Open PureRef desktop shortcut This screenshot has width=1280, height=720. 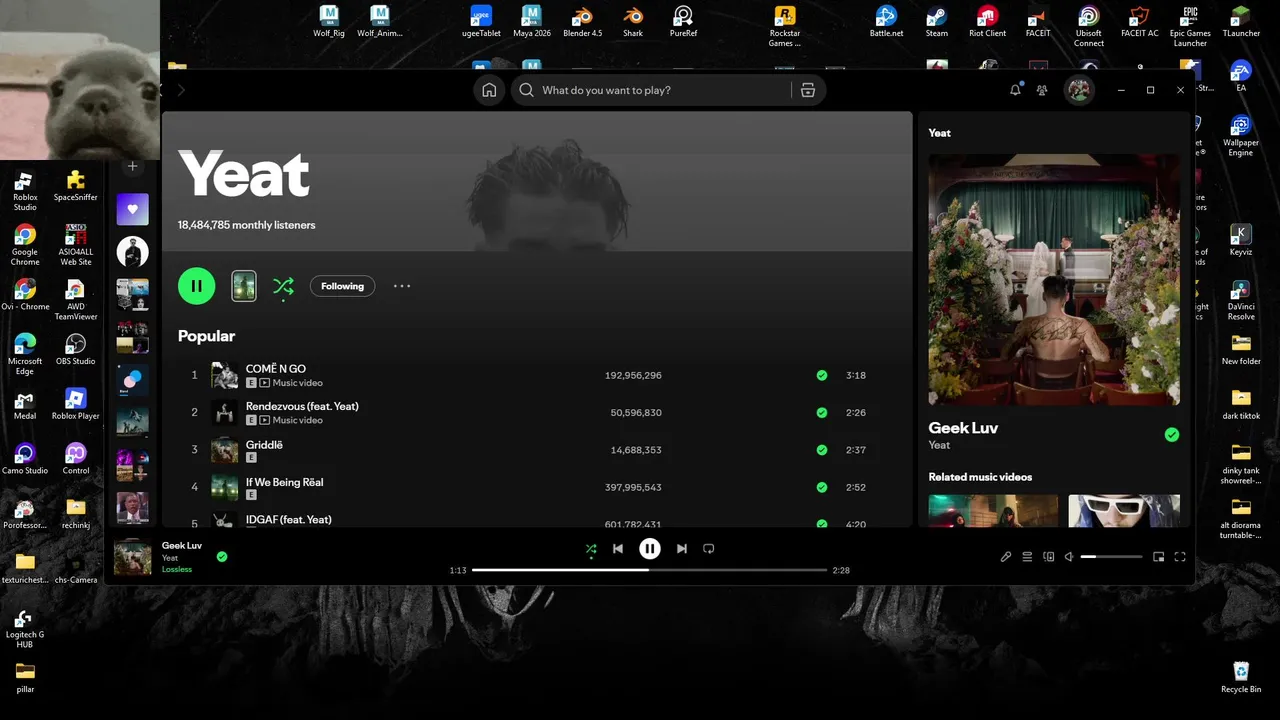pos(683,22)
